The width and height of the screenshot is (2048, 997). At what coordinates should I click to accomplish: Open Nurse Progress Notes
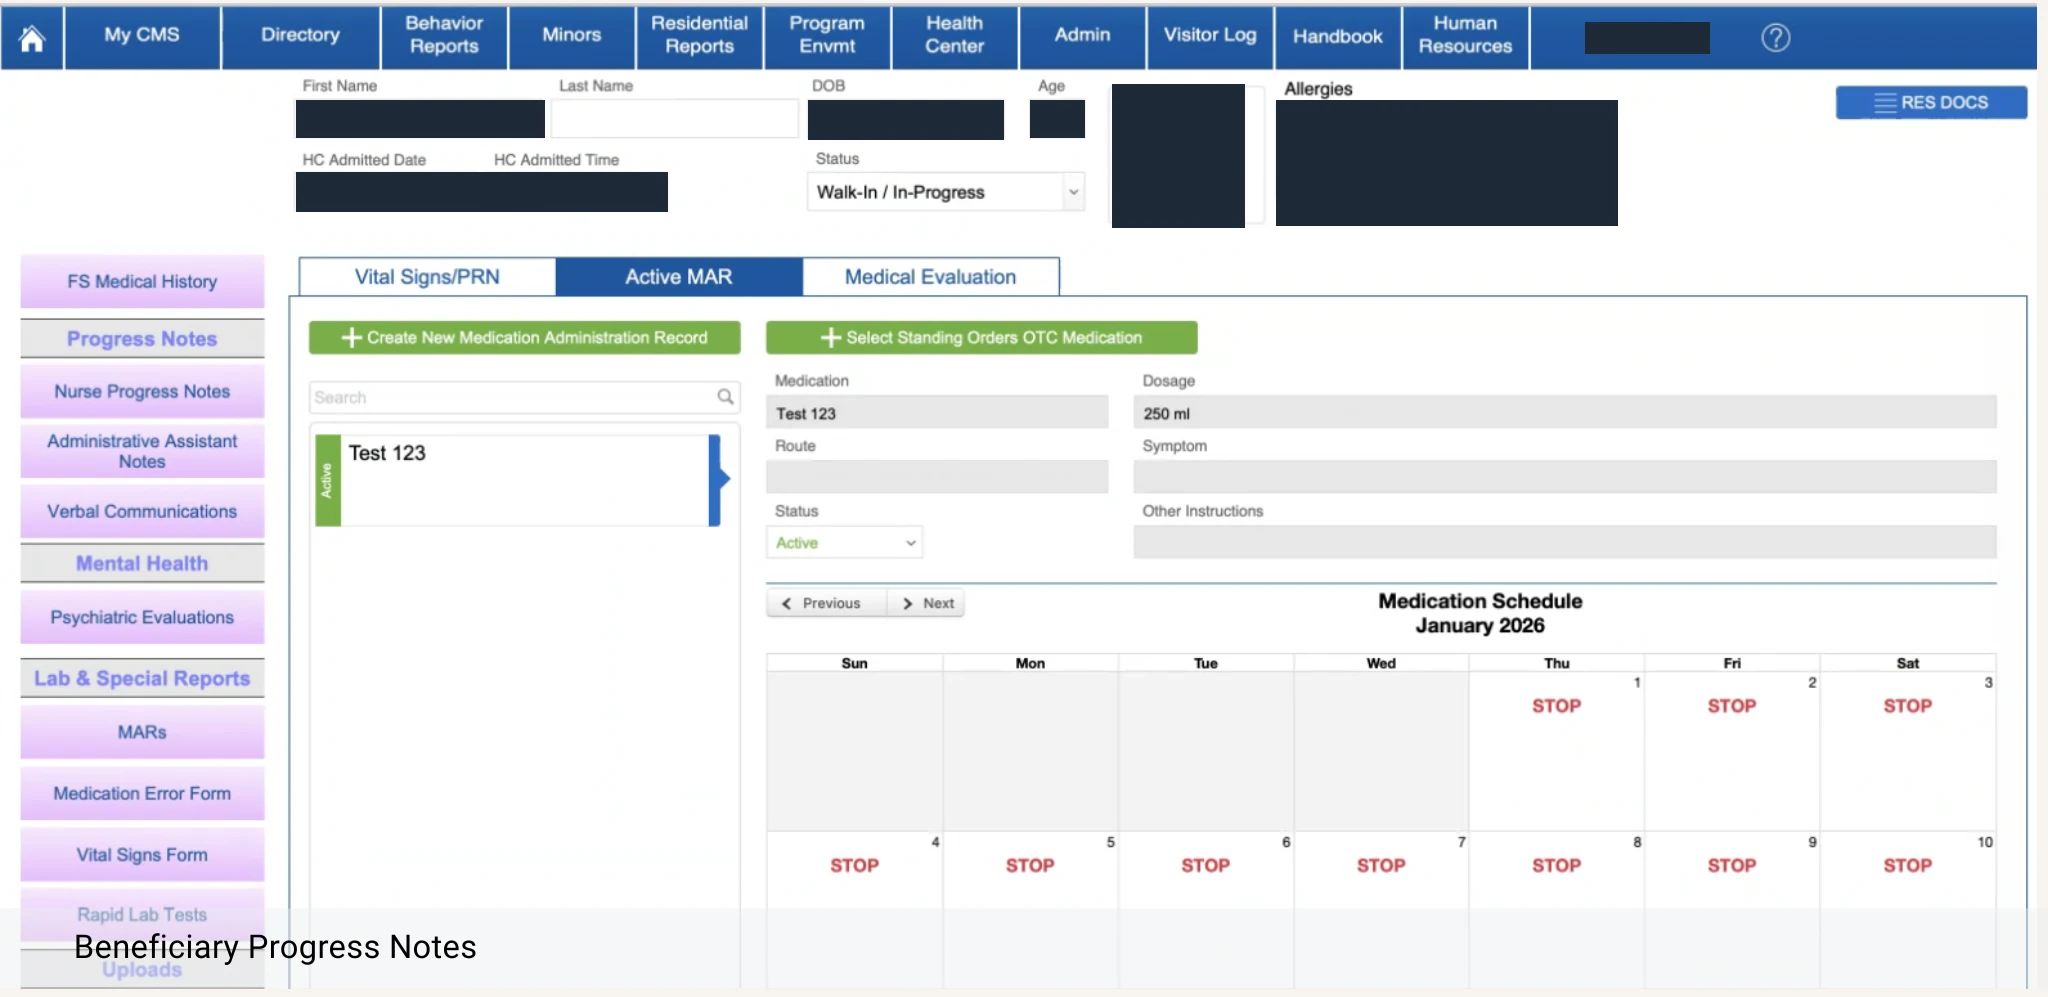(142, 392)
